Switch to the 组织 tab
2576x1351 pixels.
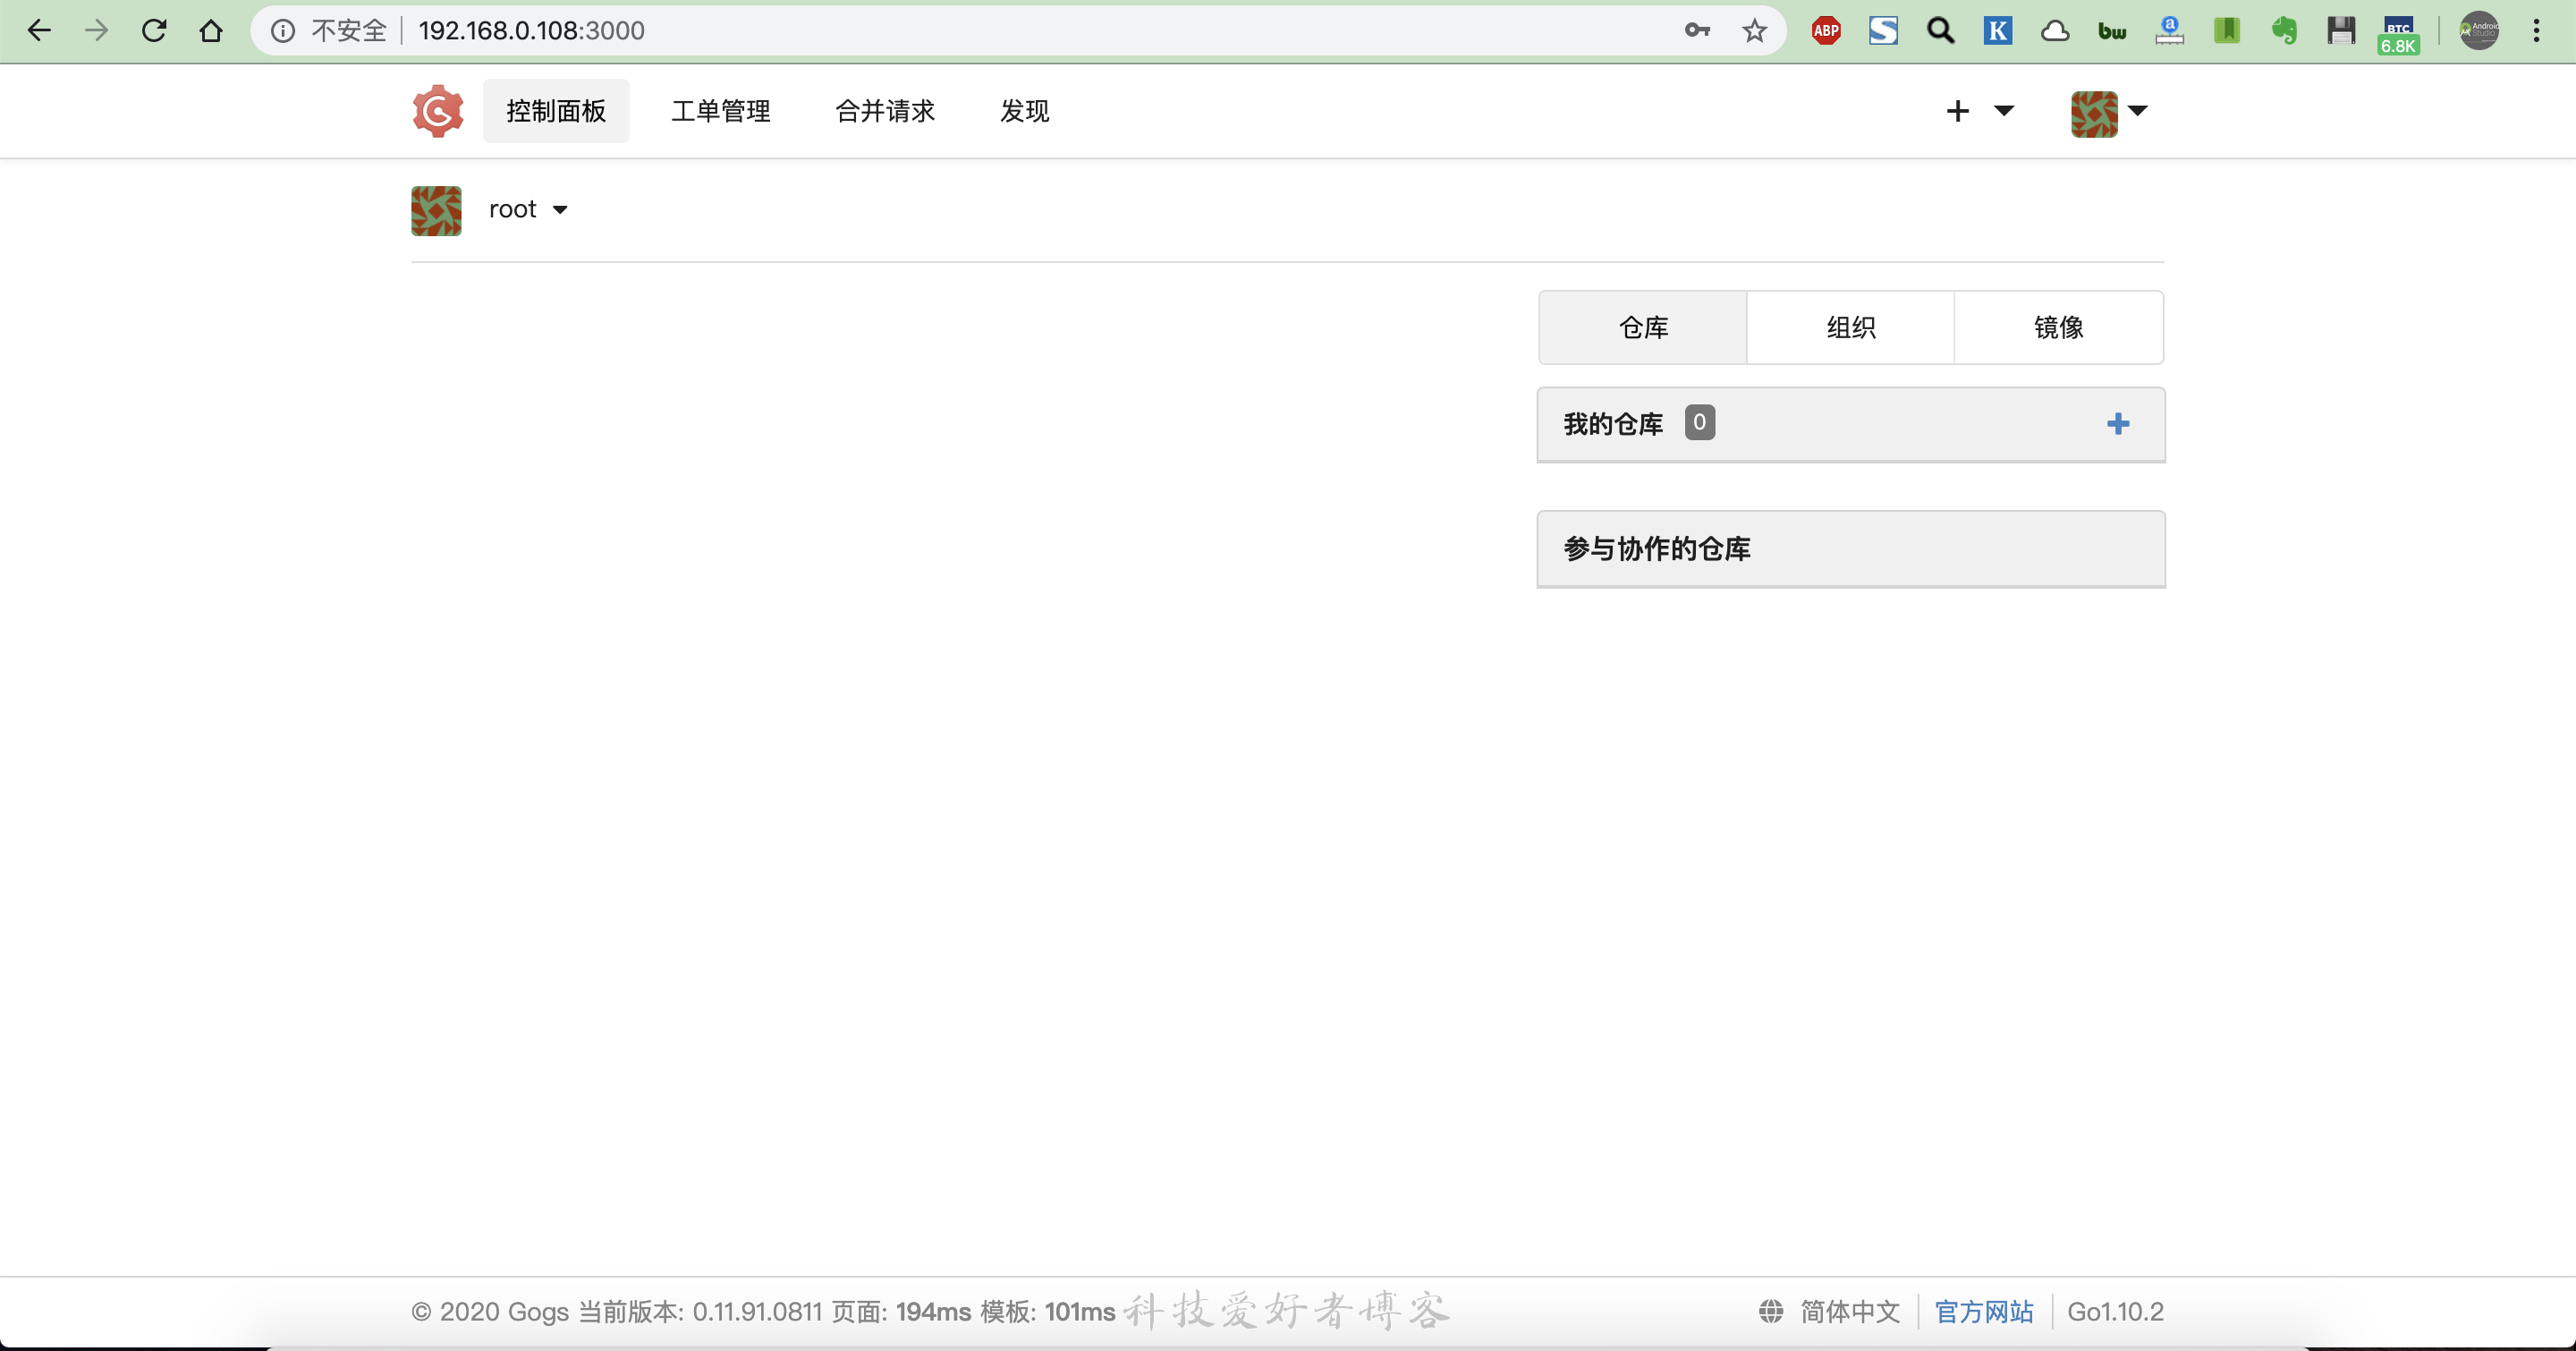click(x=1850, y=327)
